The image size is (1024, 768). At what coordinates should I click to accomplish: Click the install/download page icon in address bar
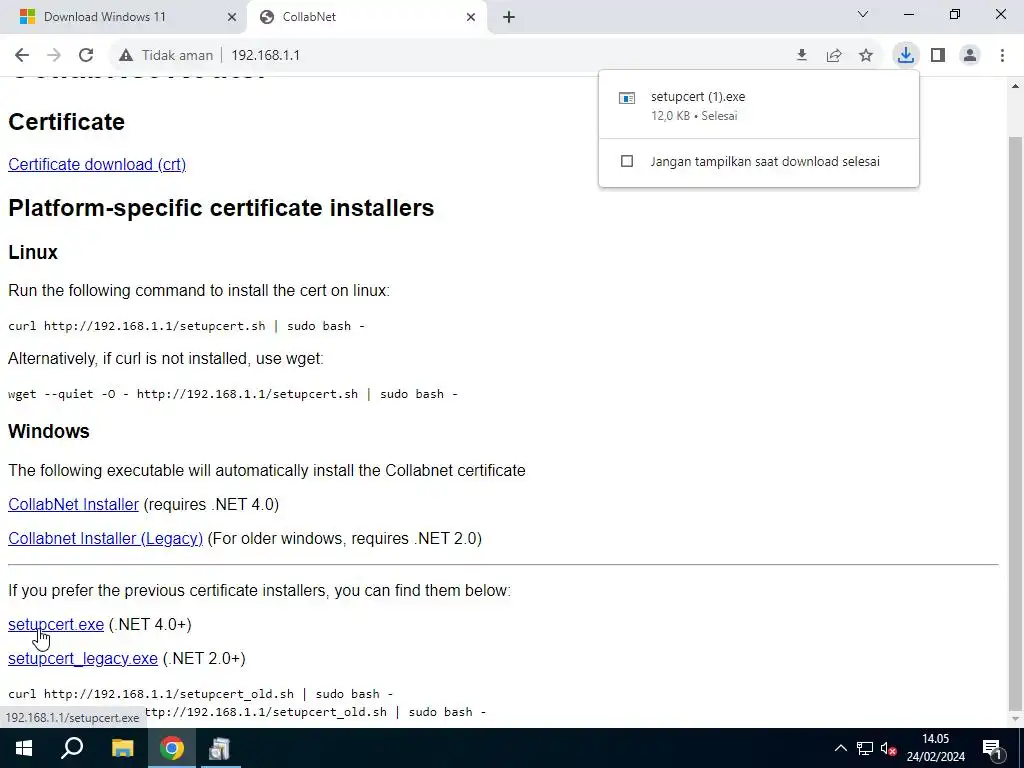pos(802,56)
